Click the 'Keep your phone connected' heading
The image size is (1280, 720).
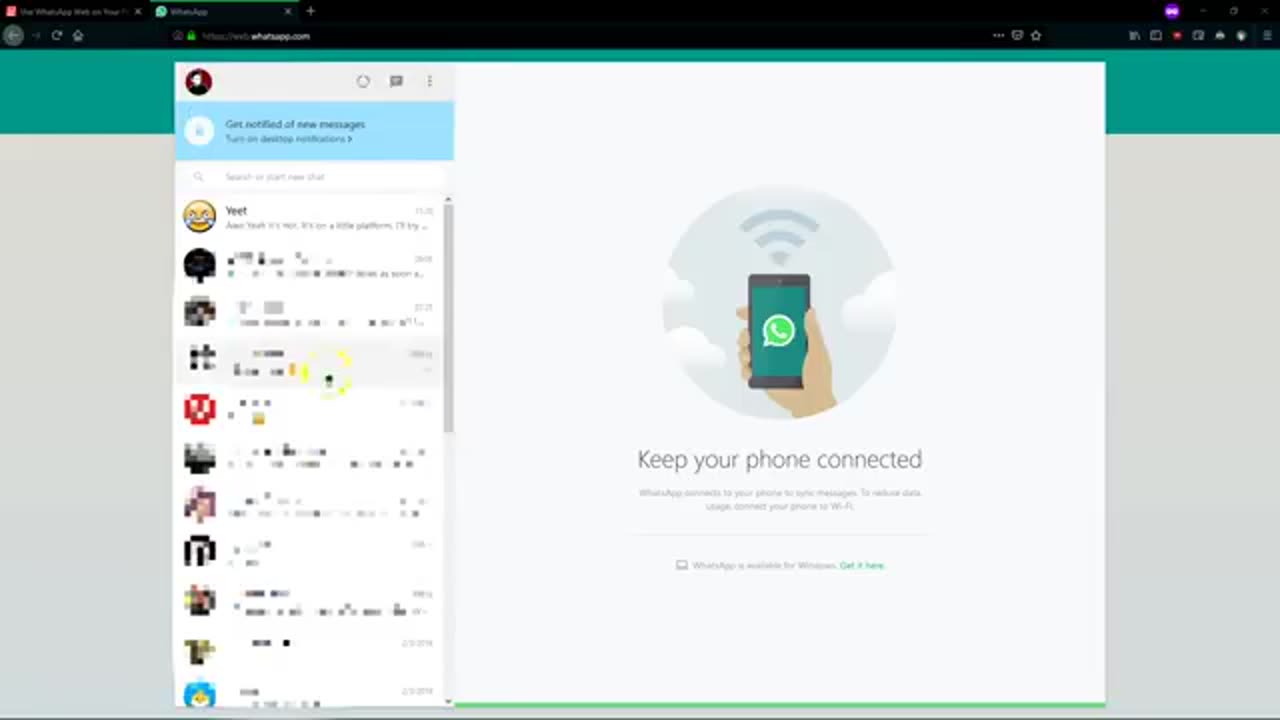point(780,459)
